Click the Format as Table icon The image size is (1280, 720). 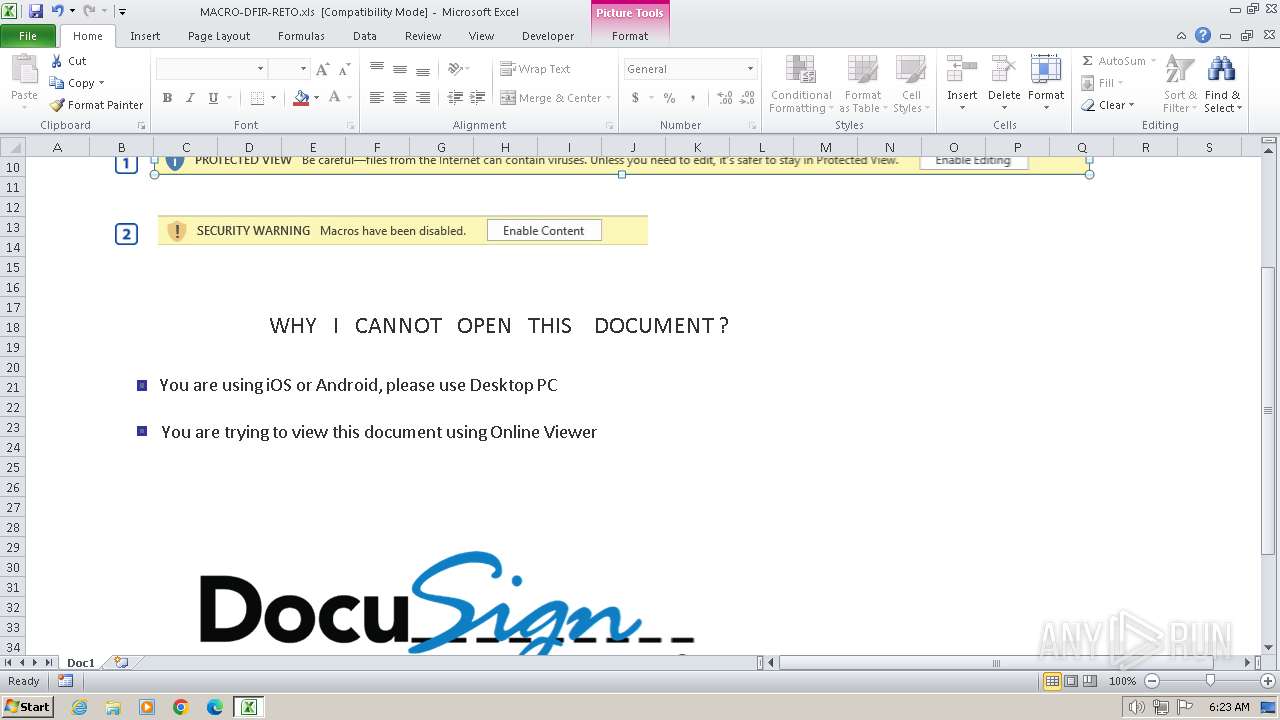[x=862, y=70]
